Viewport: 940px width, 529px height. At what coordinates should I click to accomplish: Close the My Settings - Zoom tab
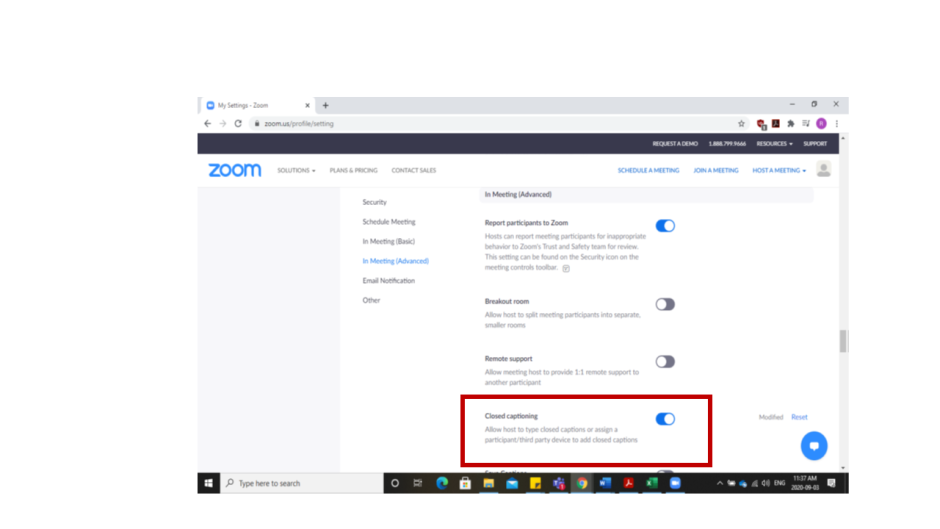308,106
